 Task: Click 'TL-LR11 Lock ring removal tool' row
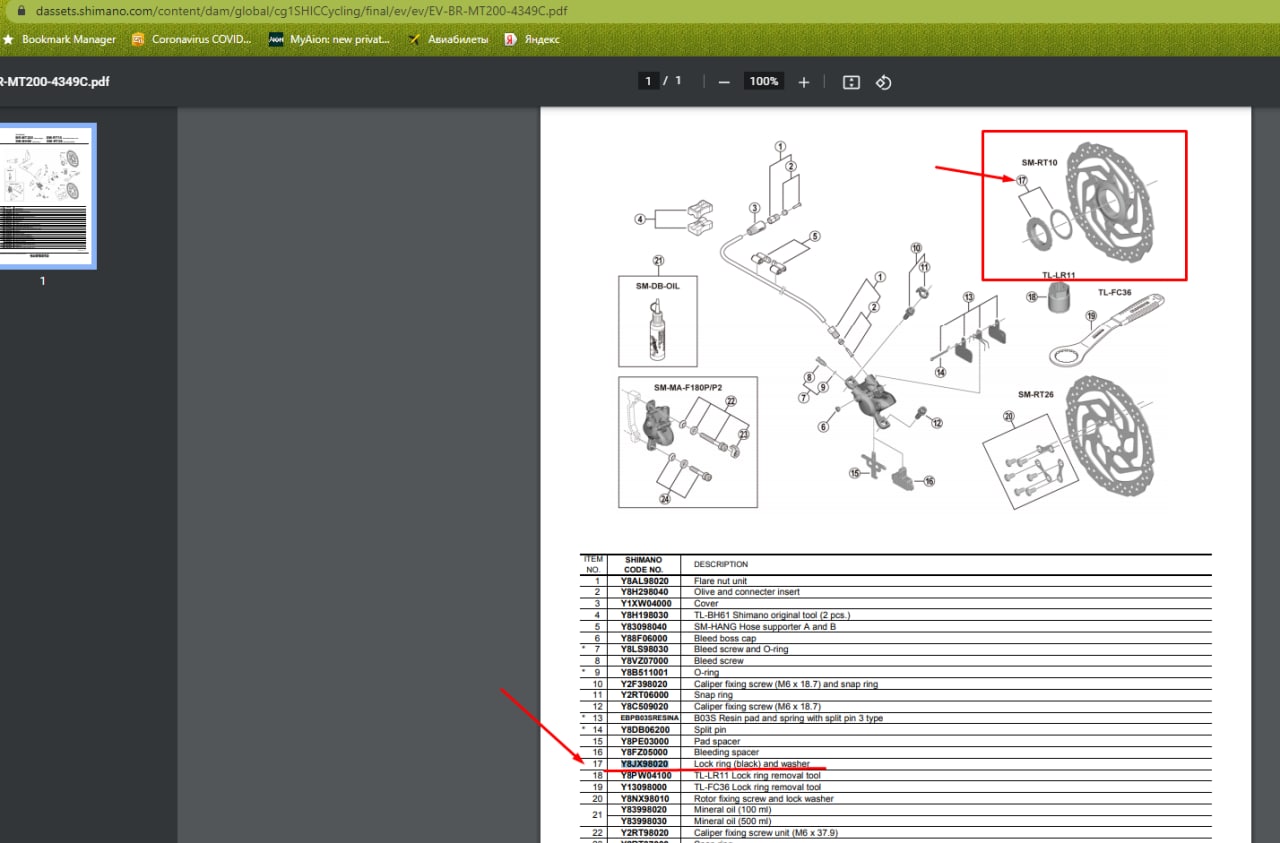click(895, 776)
